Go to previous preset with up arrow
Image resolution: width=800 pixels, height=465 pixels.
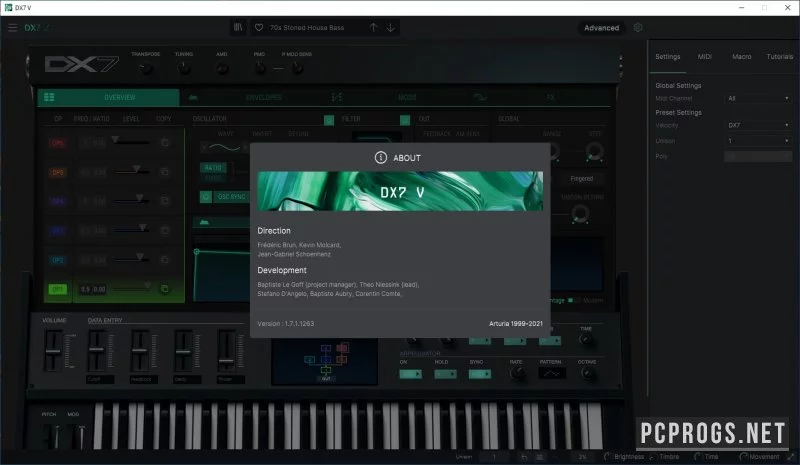373,28
